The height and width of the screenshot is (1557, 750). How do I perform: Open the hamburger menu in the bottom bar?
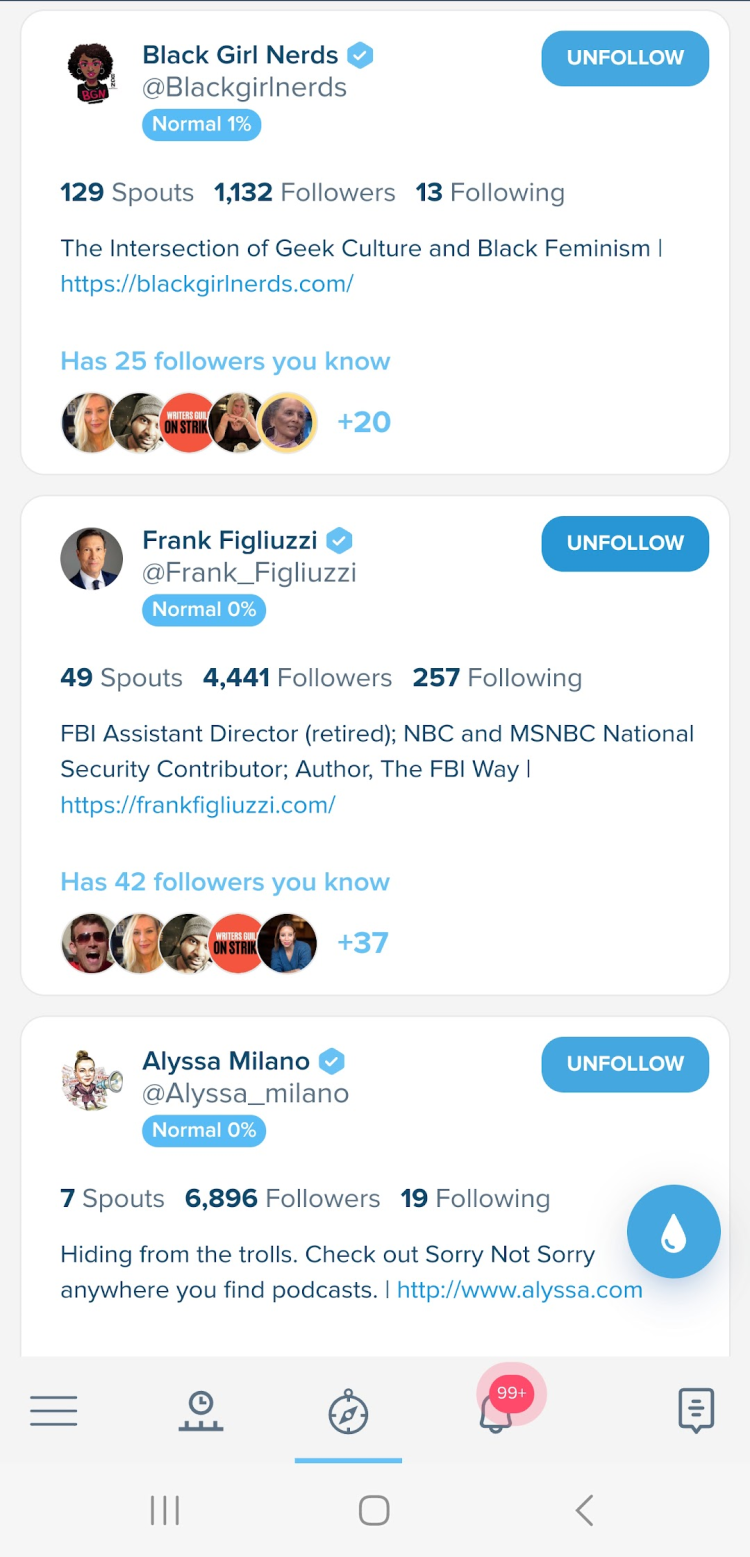(x=54, y=1411)
